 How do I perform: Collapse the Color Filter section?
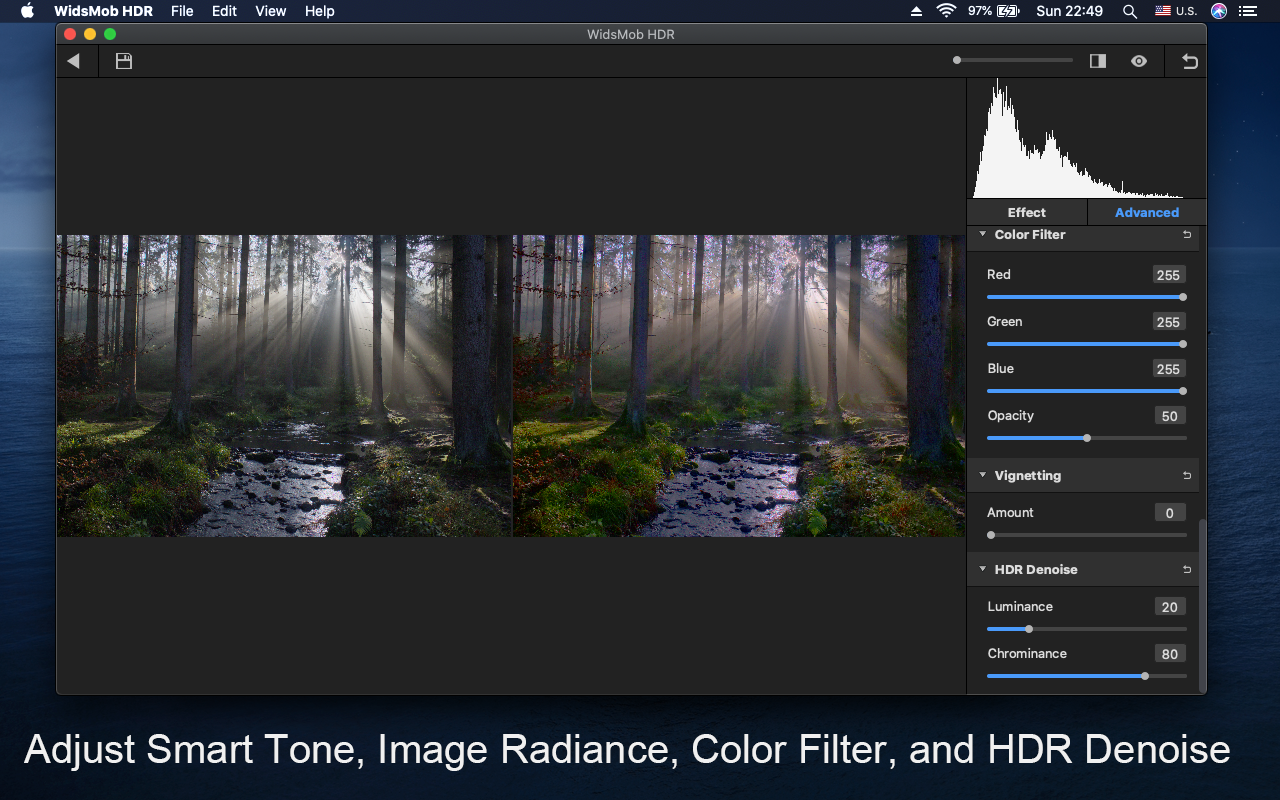tap(983, 235)
